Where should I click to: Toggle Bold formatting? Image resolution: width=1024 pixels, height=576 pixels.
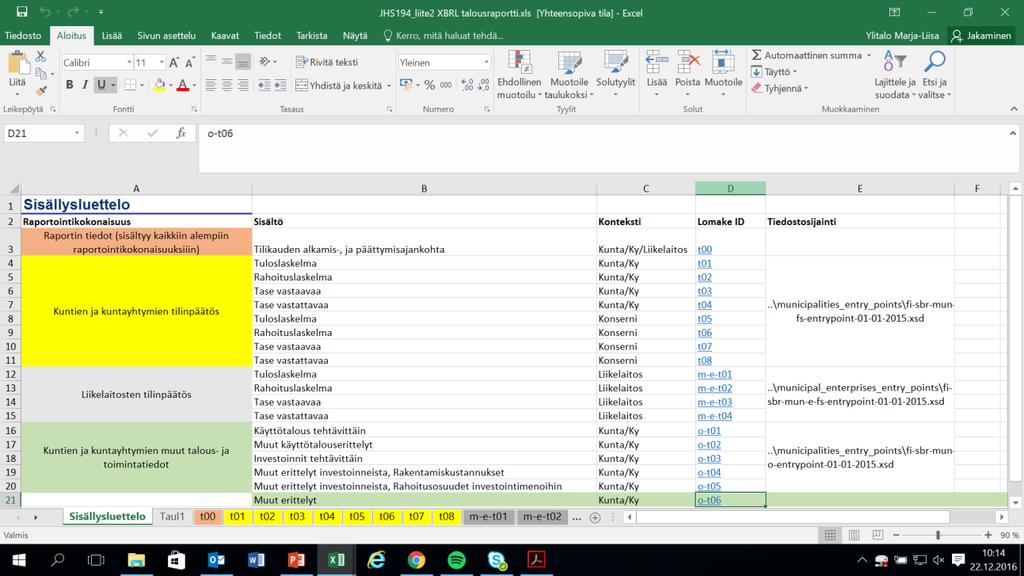tap(69, 85)
